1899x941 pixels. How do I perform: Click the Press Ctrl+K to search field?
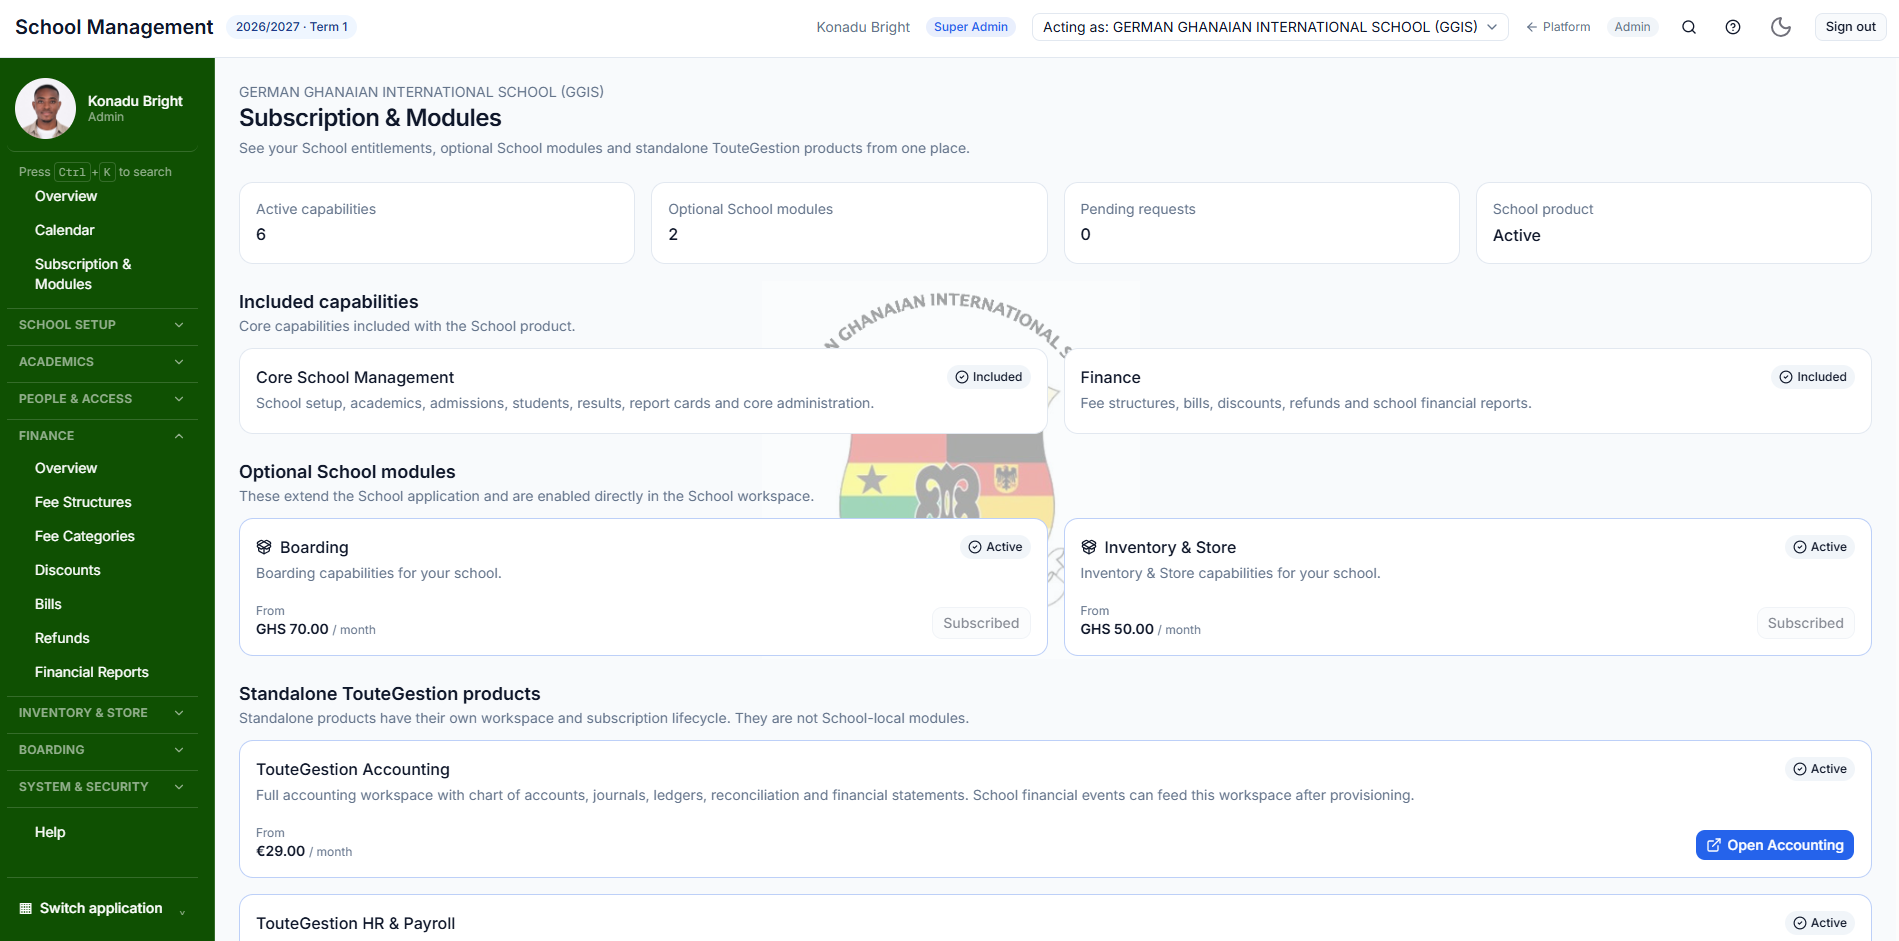click(95, 172)
